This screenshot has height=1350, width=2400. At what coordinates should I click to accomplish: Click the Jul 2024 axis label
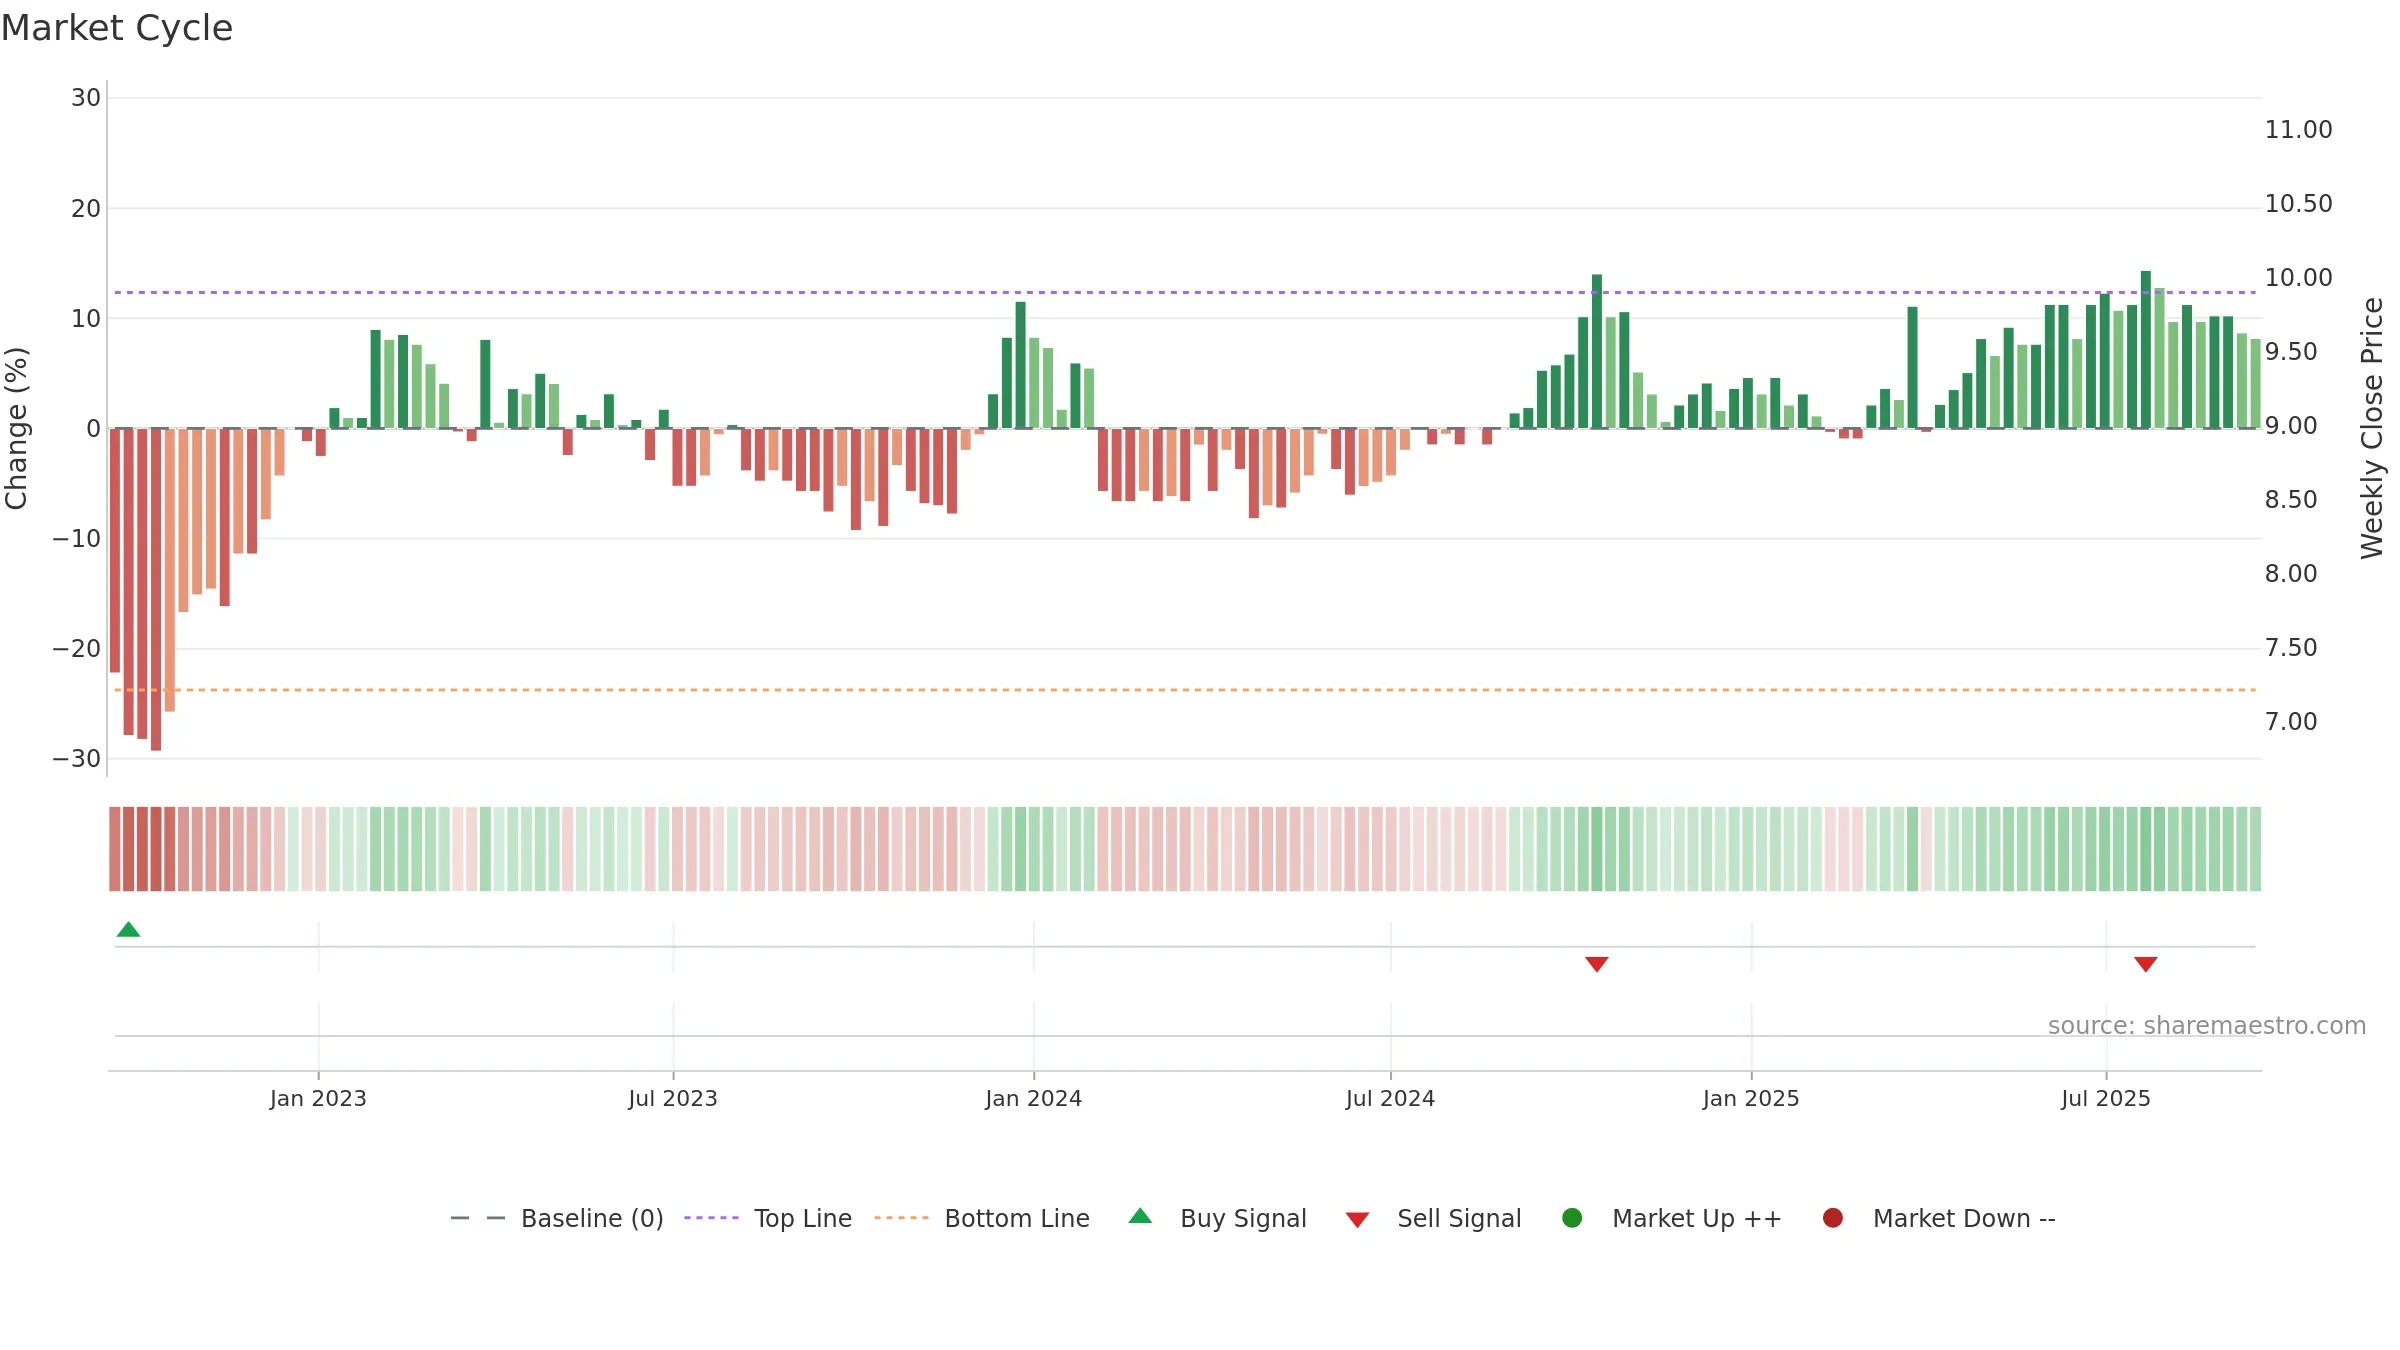point(1390,1098)
